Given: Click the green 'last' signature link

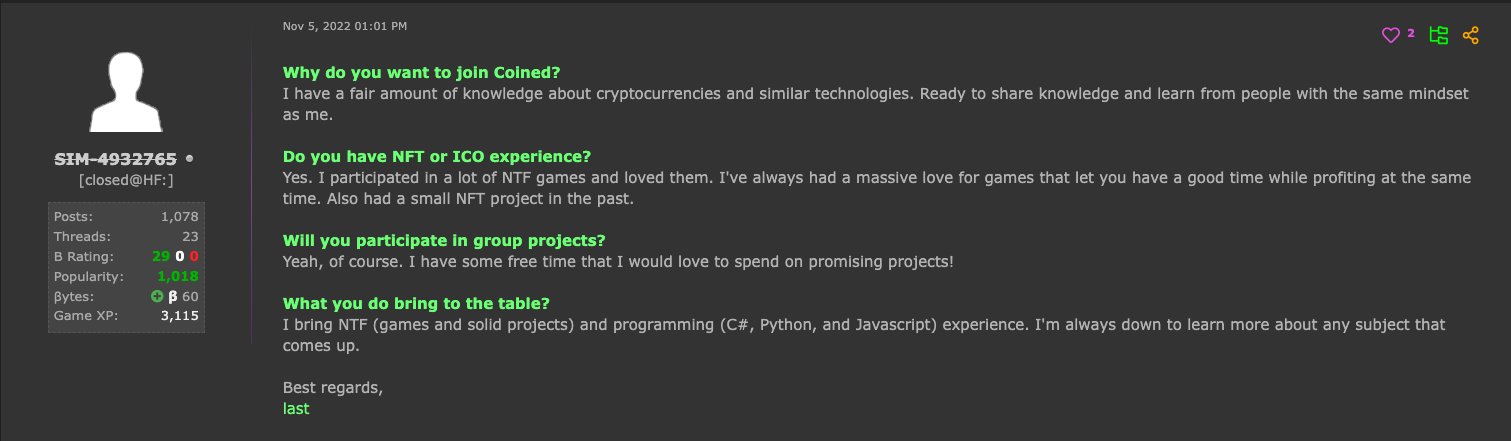Looking at the screenshot, I should (x=296, y=408).
